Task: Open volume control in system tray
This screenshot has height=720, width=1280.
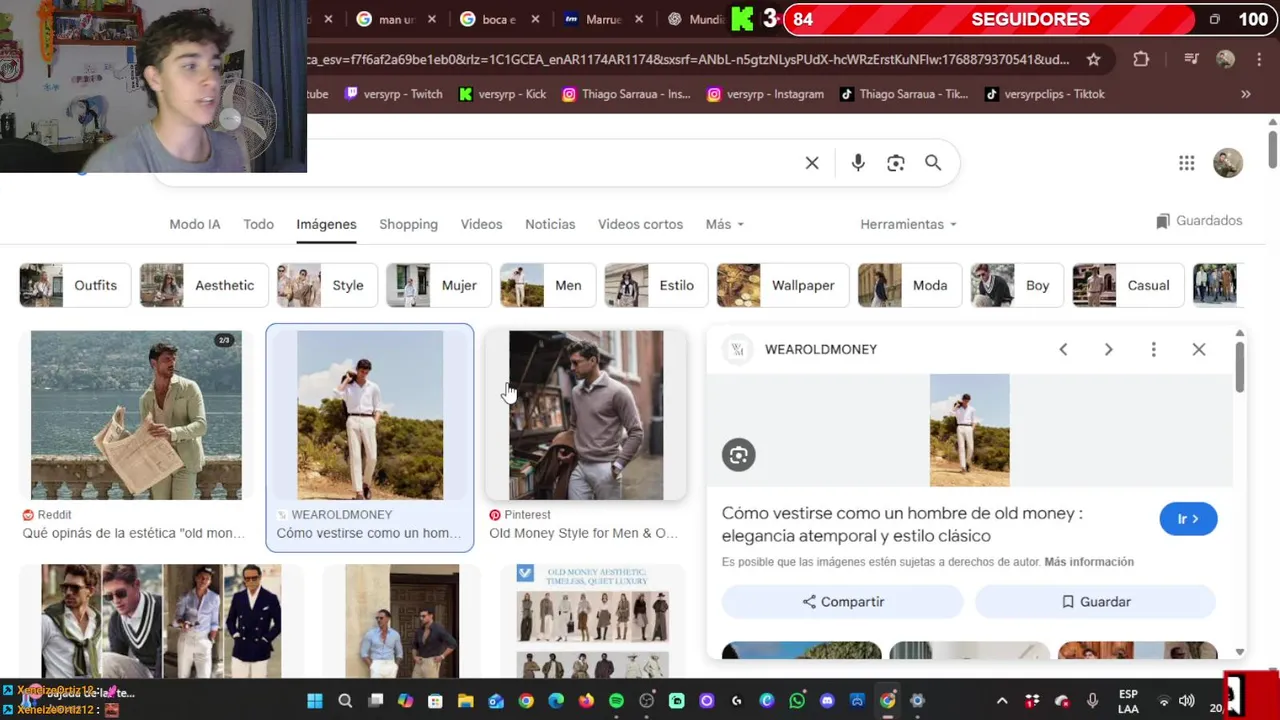Action: (1187, 701)
